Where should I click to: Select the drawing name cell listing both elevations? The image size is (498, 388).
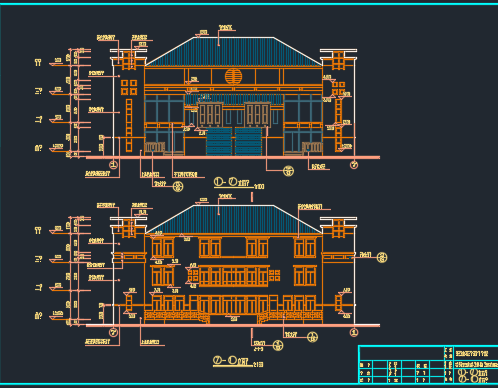[x=476, y=375]
